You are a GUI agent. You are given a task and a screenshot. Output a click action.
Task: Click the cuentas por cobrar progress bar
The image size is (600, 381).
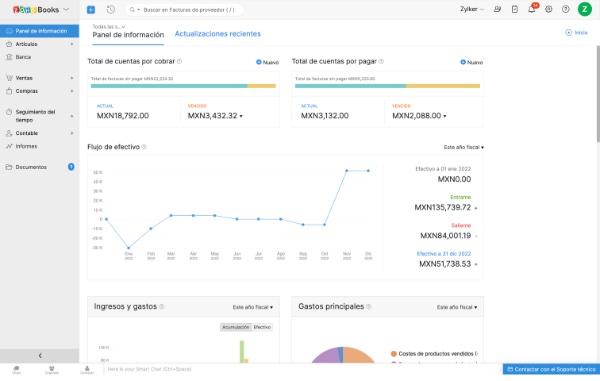point(183,86)
